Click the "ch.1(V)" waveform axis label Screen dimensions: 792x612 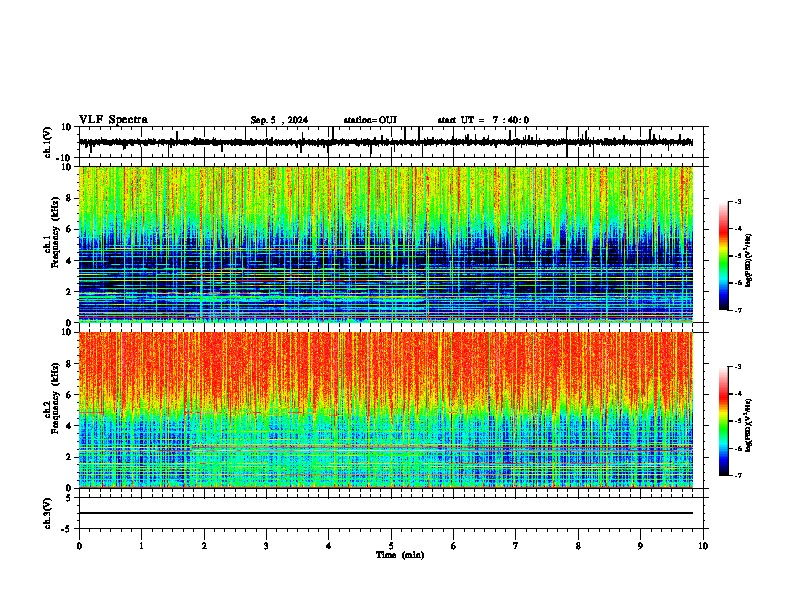pyautogui.click(x=48, y=142)
